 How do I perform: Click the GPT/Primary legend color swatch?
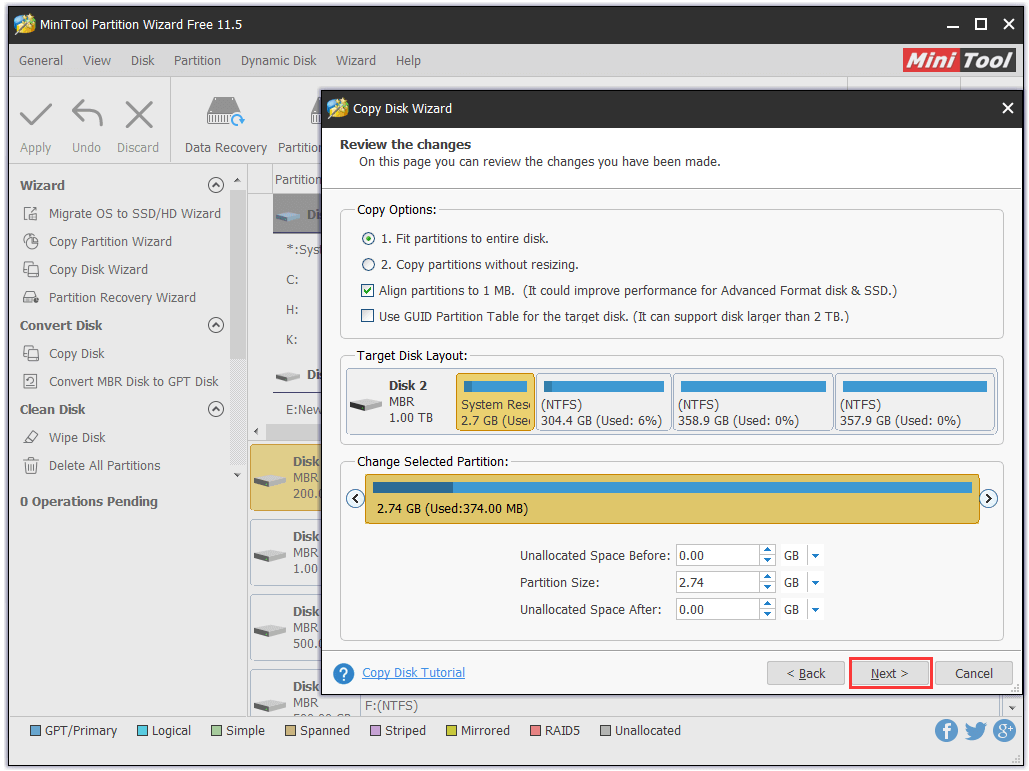(35, 730)
